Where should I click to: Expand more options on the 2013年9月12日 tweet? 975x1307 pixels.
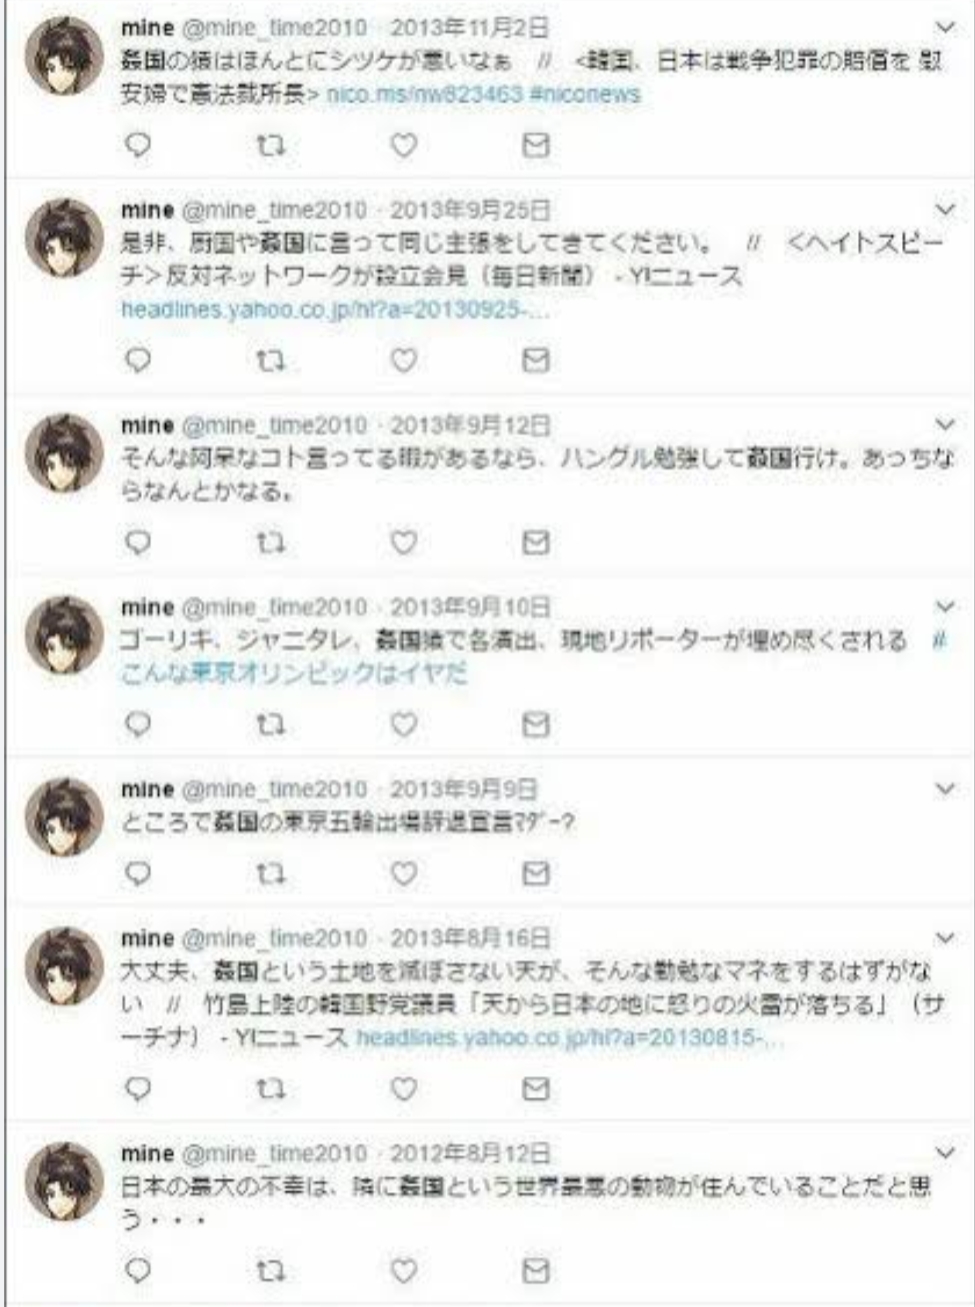coord(945,425)
